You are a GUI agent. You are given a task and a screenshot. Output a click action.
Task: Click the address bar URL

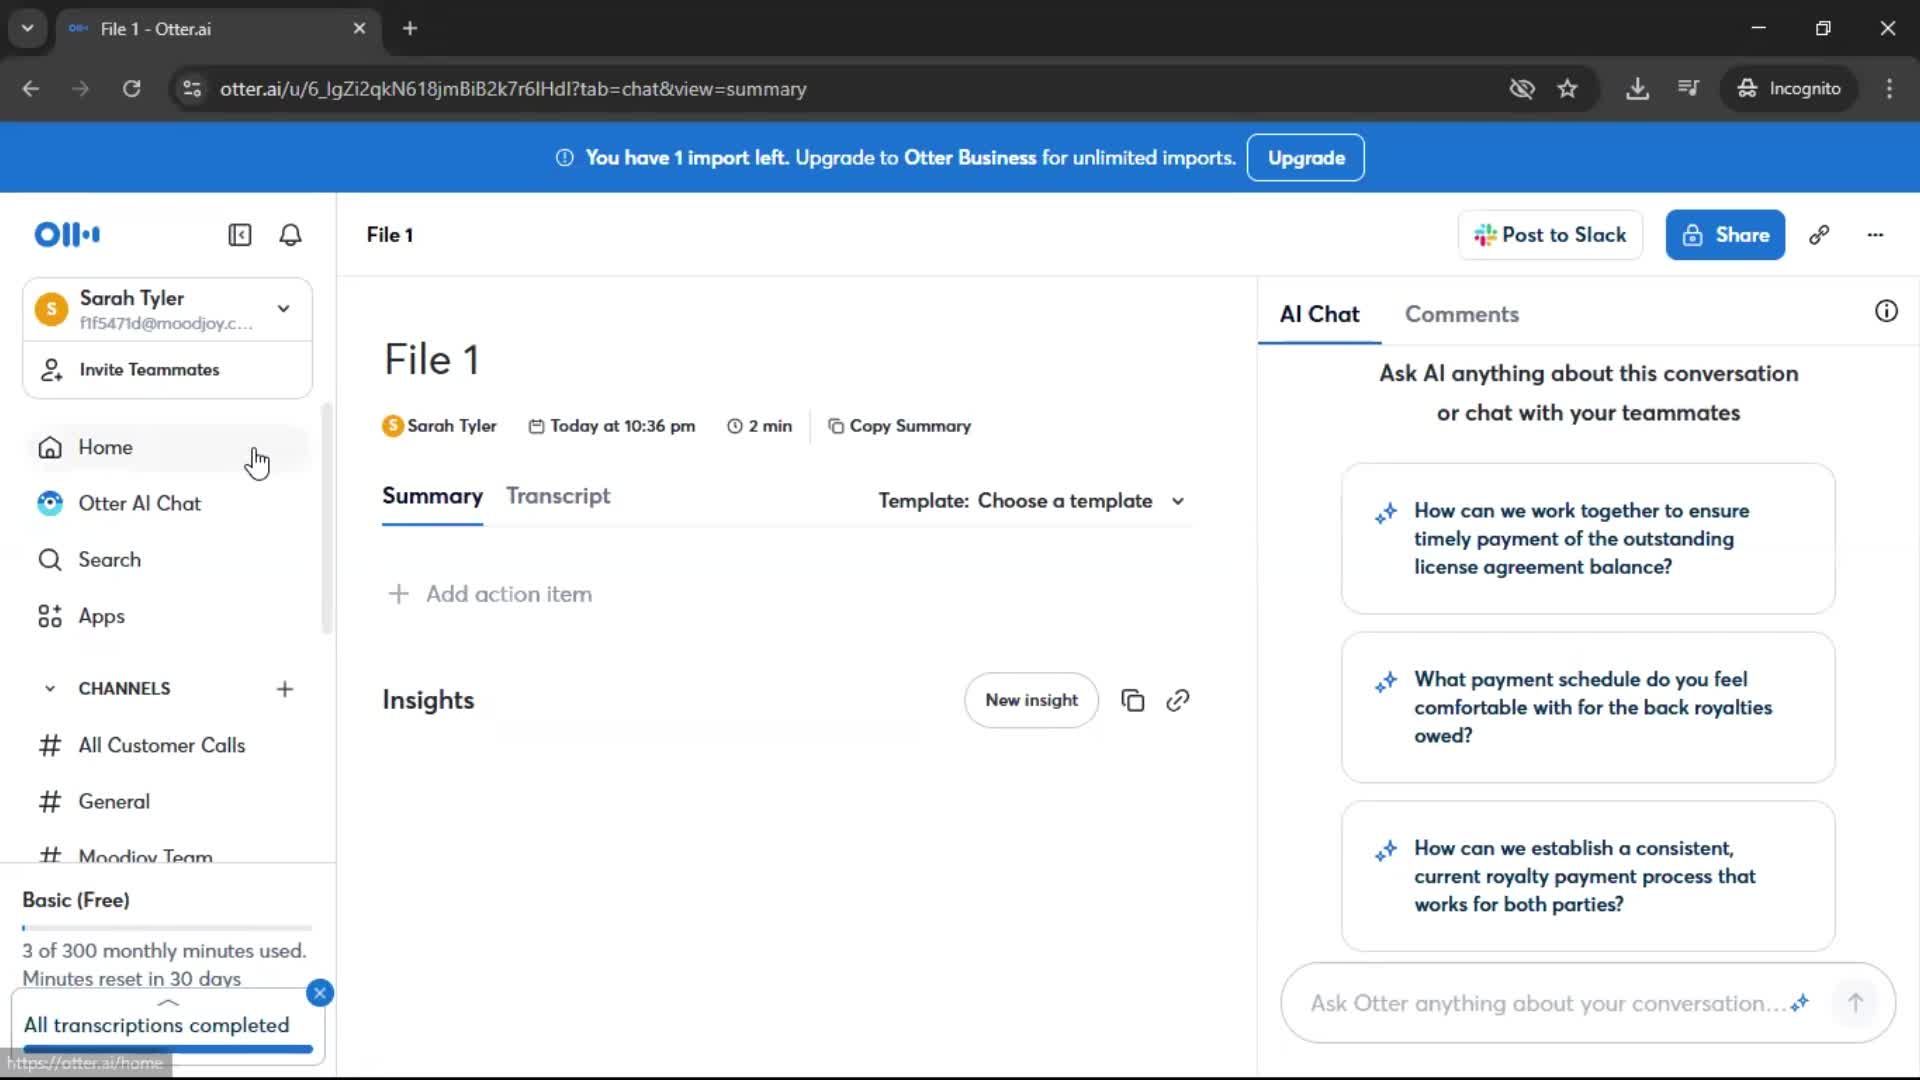[x=513, y=89]
